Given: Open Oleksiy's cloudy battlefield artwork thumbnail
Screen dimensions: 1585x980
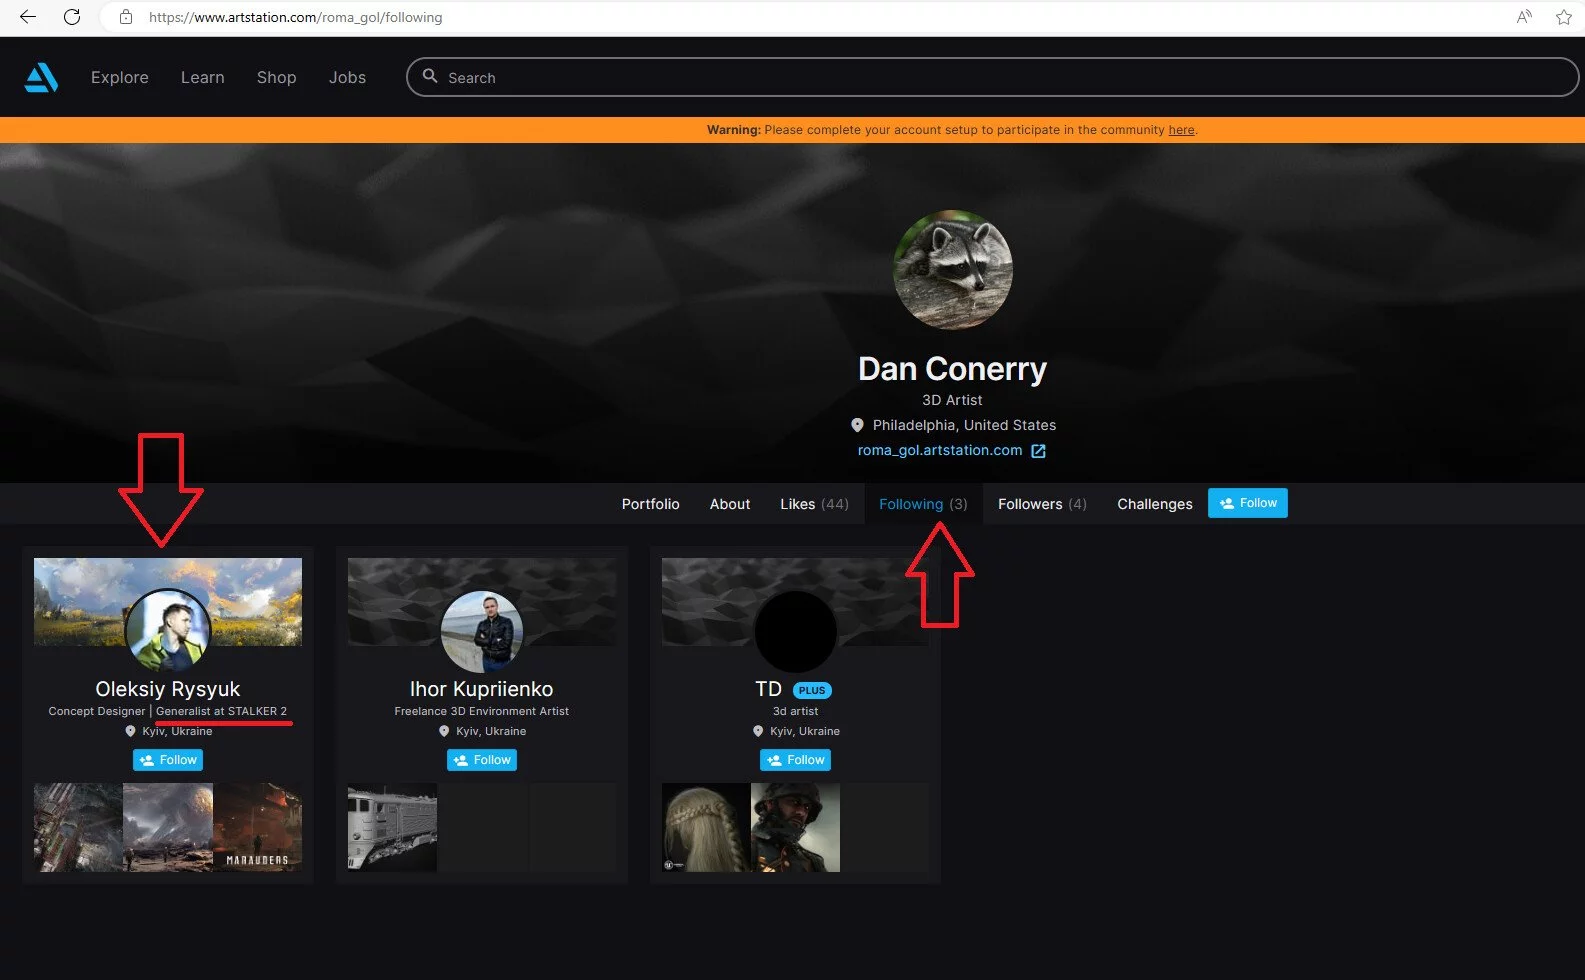Looking at the screenshot, I should click(168, 827).
